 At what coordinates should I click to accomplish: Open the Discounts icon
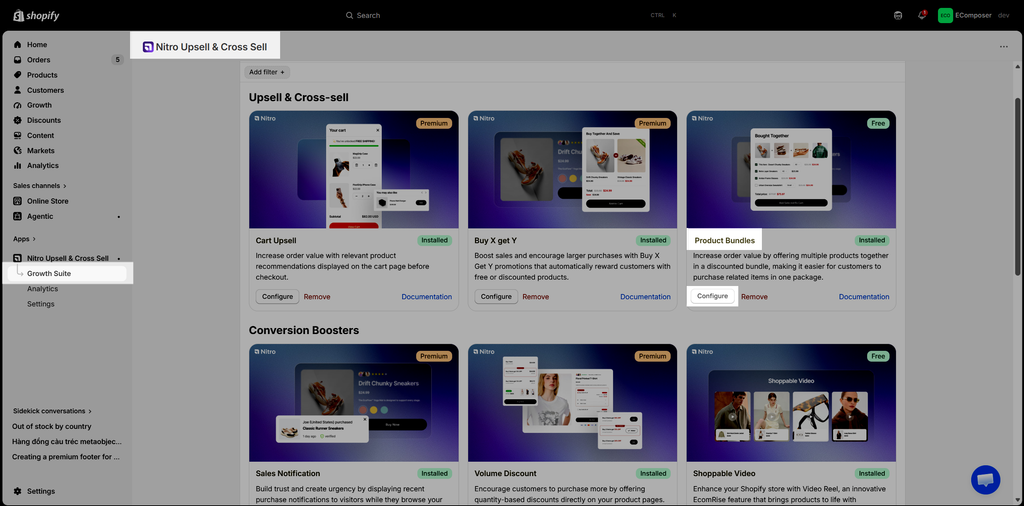pyautogui.click(x=18, y=120)
